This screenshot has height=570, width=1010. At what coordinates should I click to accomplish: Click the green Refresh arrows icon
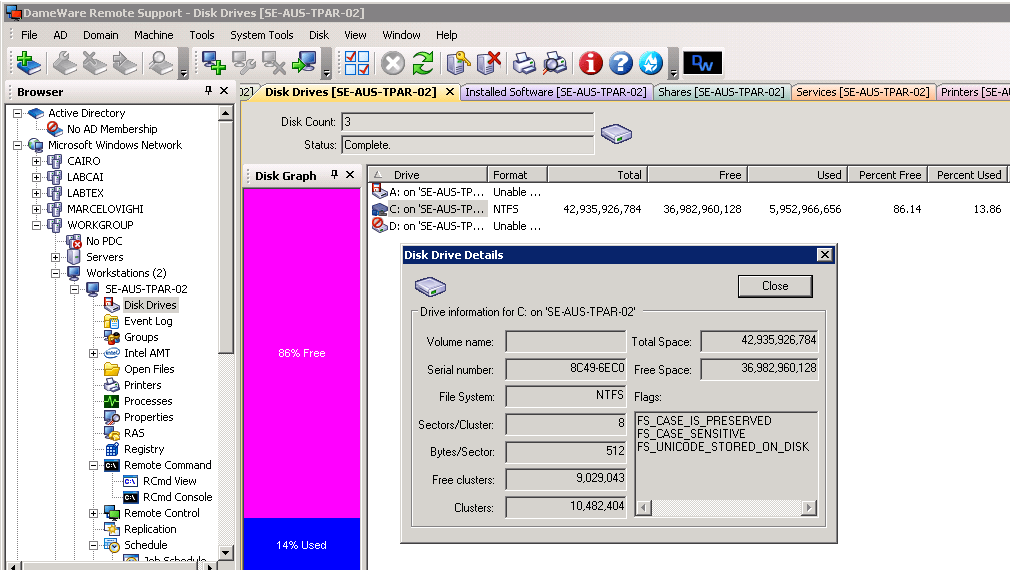pos(423,62)
